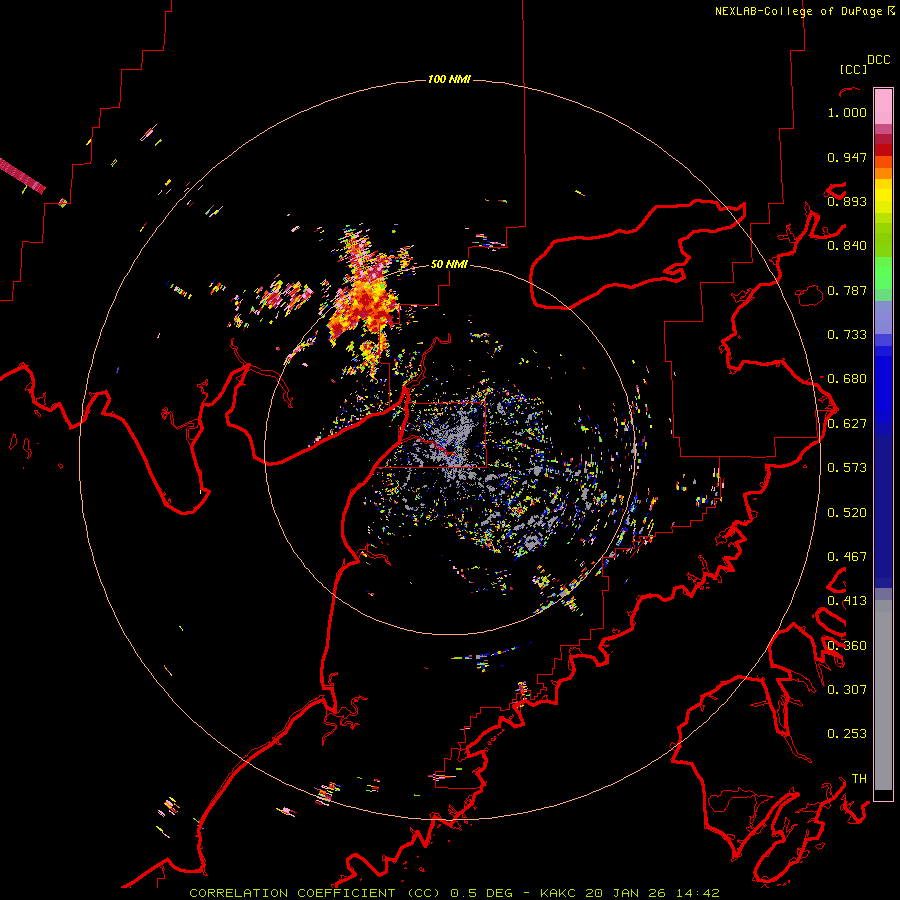Click the 0.627 legend value
900x900 pixels.
tap(847, 424)
